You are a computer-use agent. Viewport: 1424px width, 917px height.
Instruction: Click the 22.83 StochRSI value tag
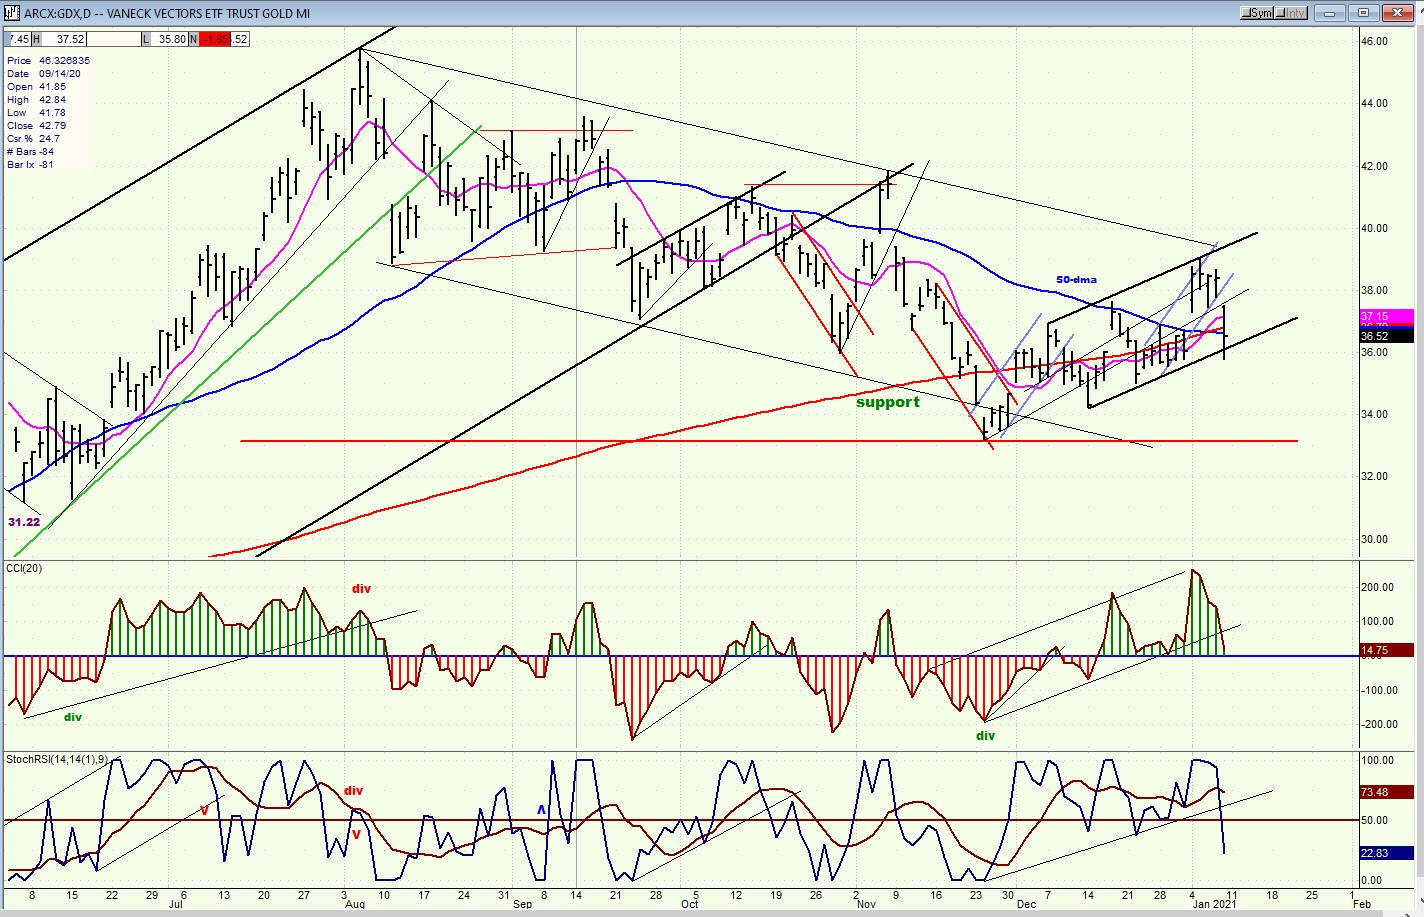coord(1385,853)
